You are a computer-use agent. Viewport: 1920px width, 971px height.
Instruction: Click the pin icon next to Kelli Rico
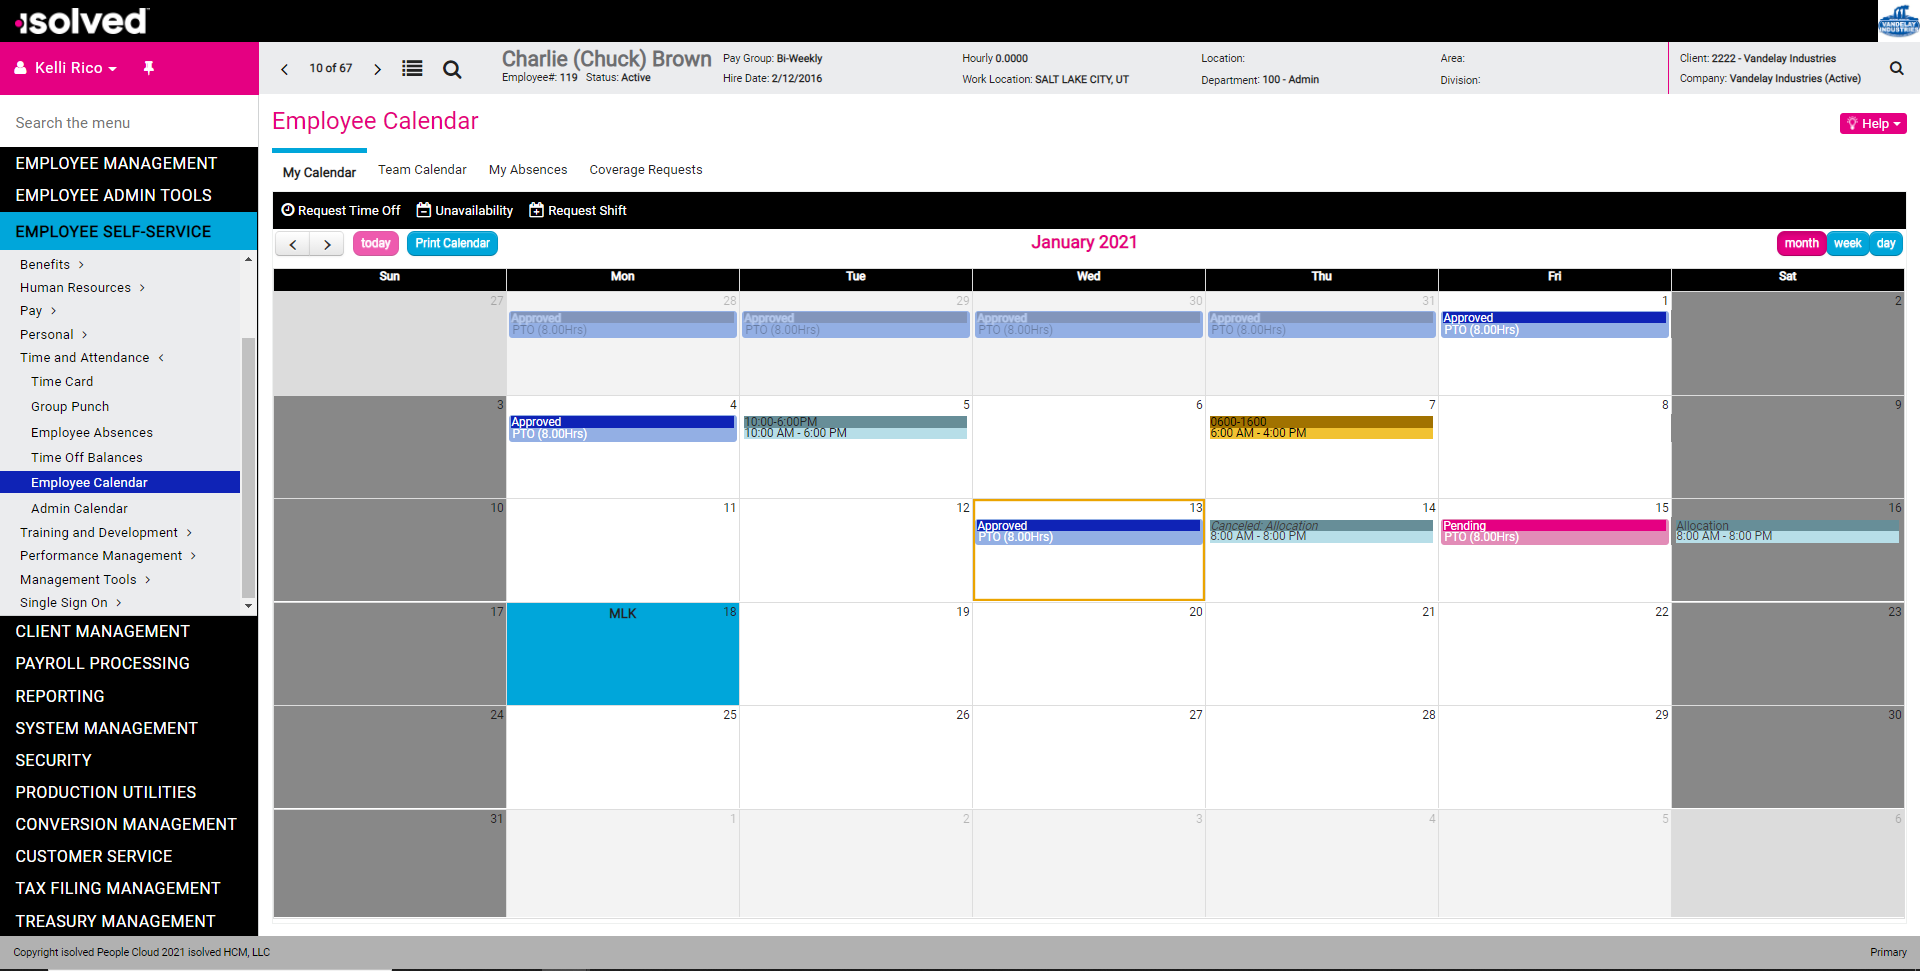[x=148, y=67]
